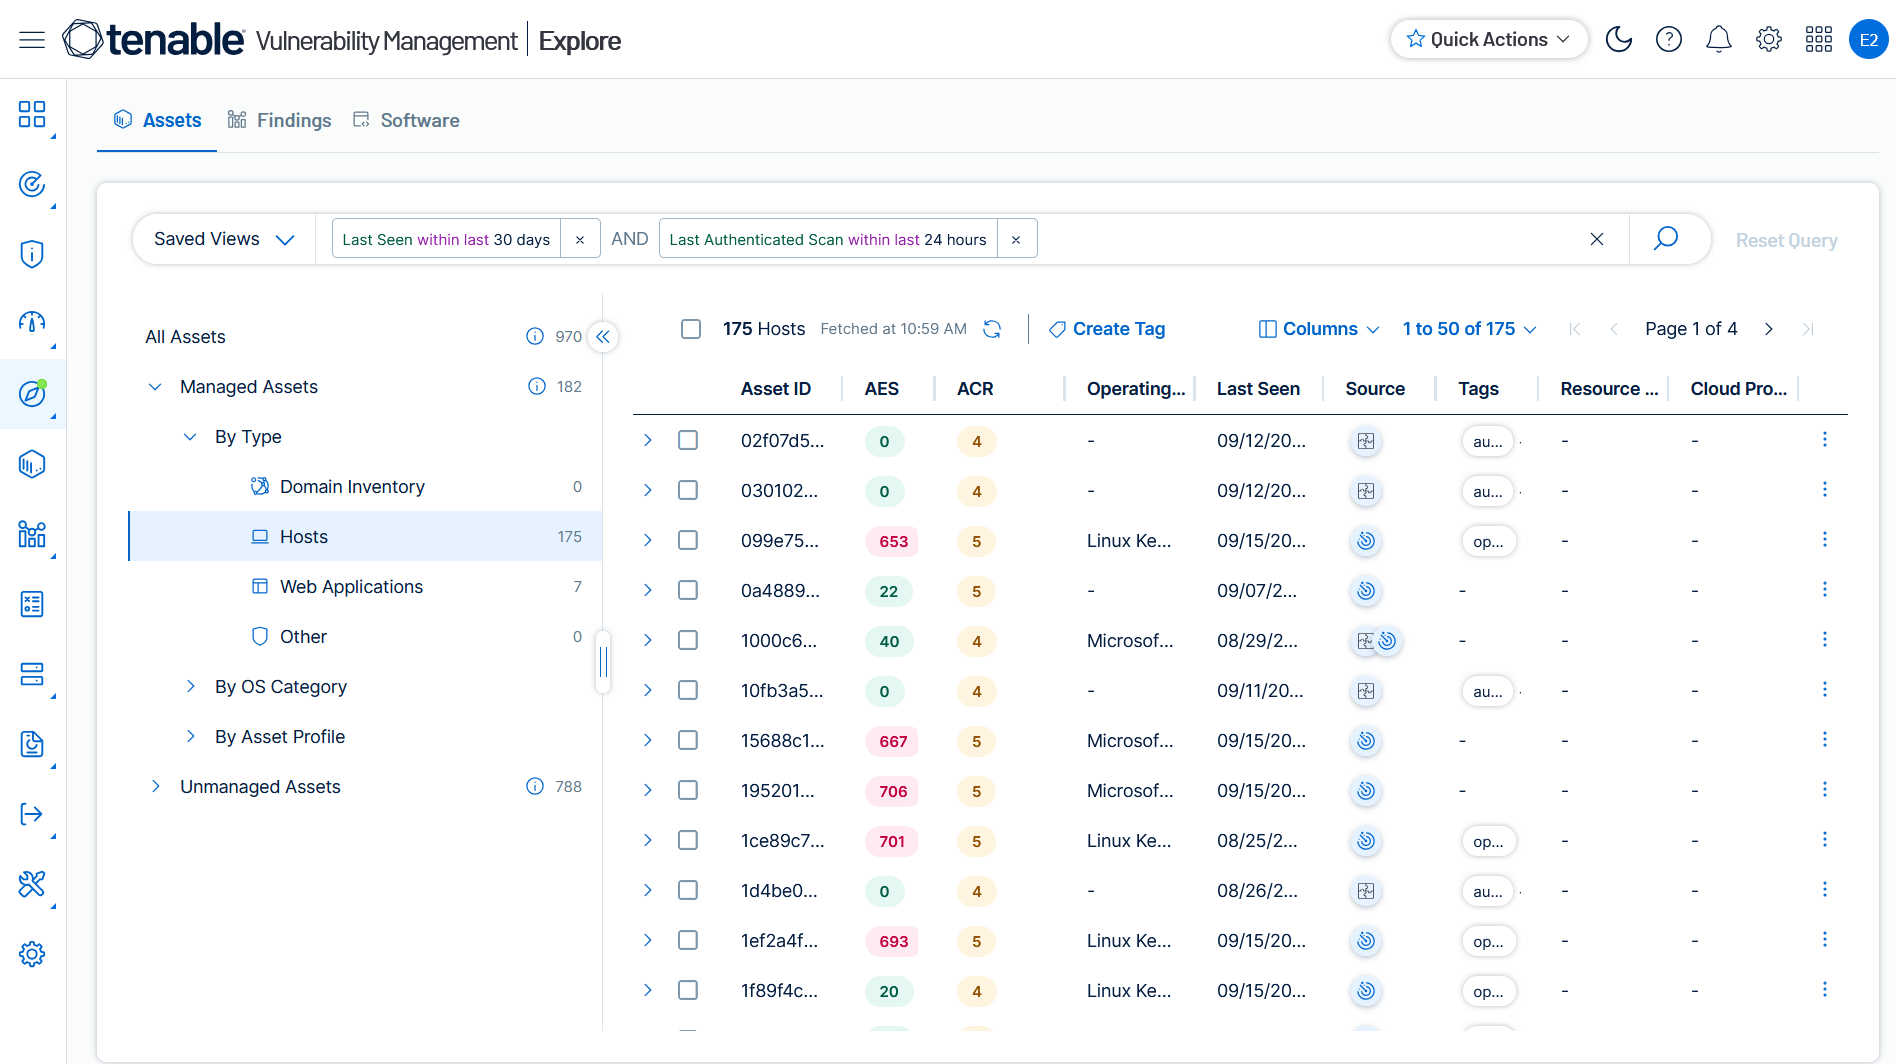
Task: Open the 1 to 50 of 175 dropdown
Action: click(1469, 329)
